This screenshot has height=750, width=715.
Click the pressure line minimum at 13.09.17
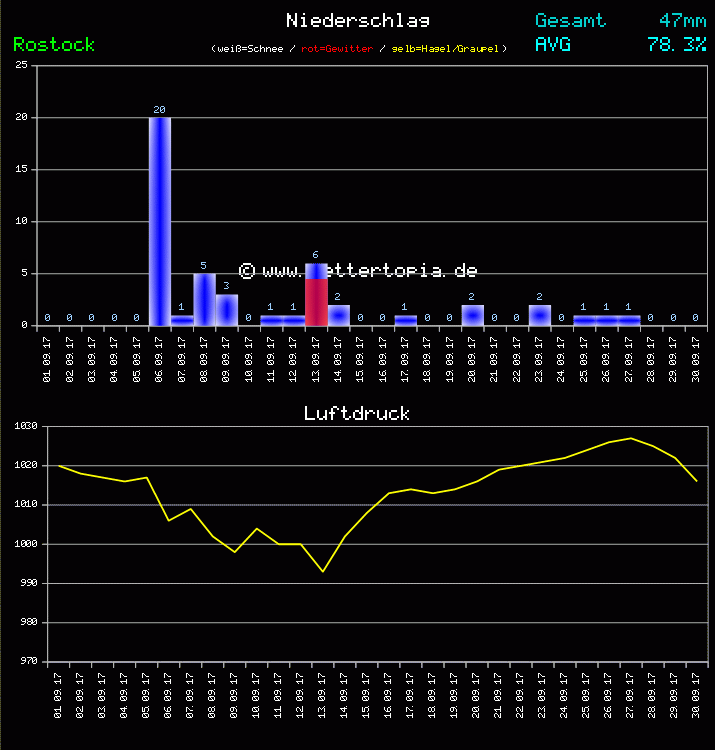tap(322, 571)
